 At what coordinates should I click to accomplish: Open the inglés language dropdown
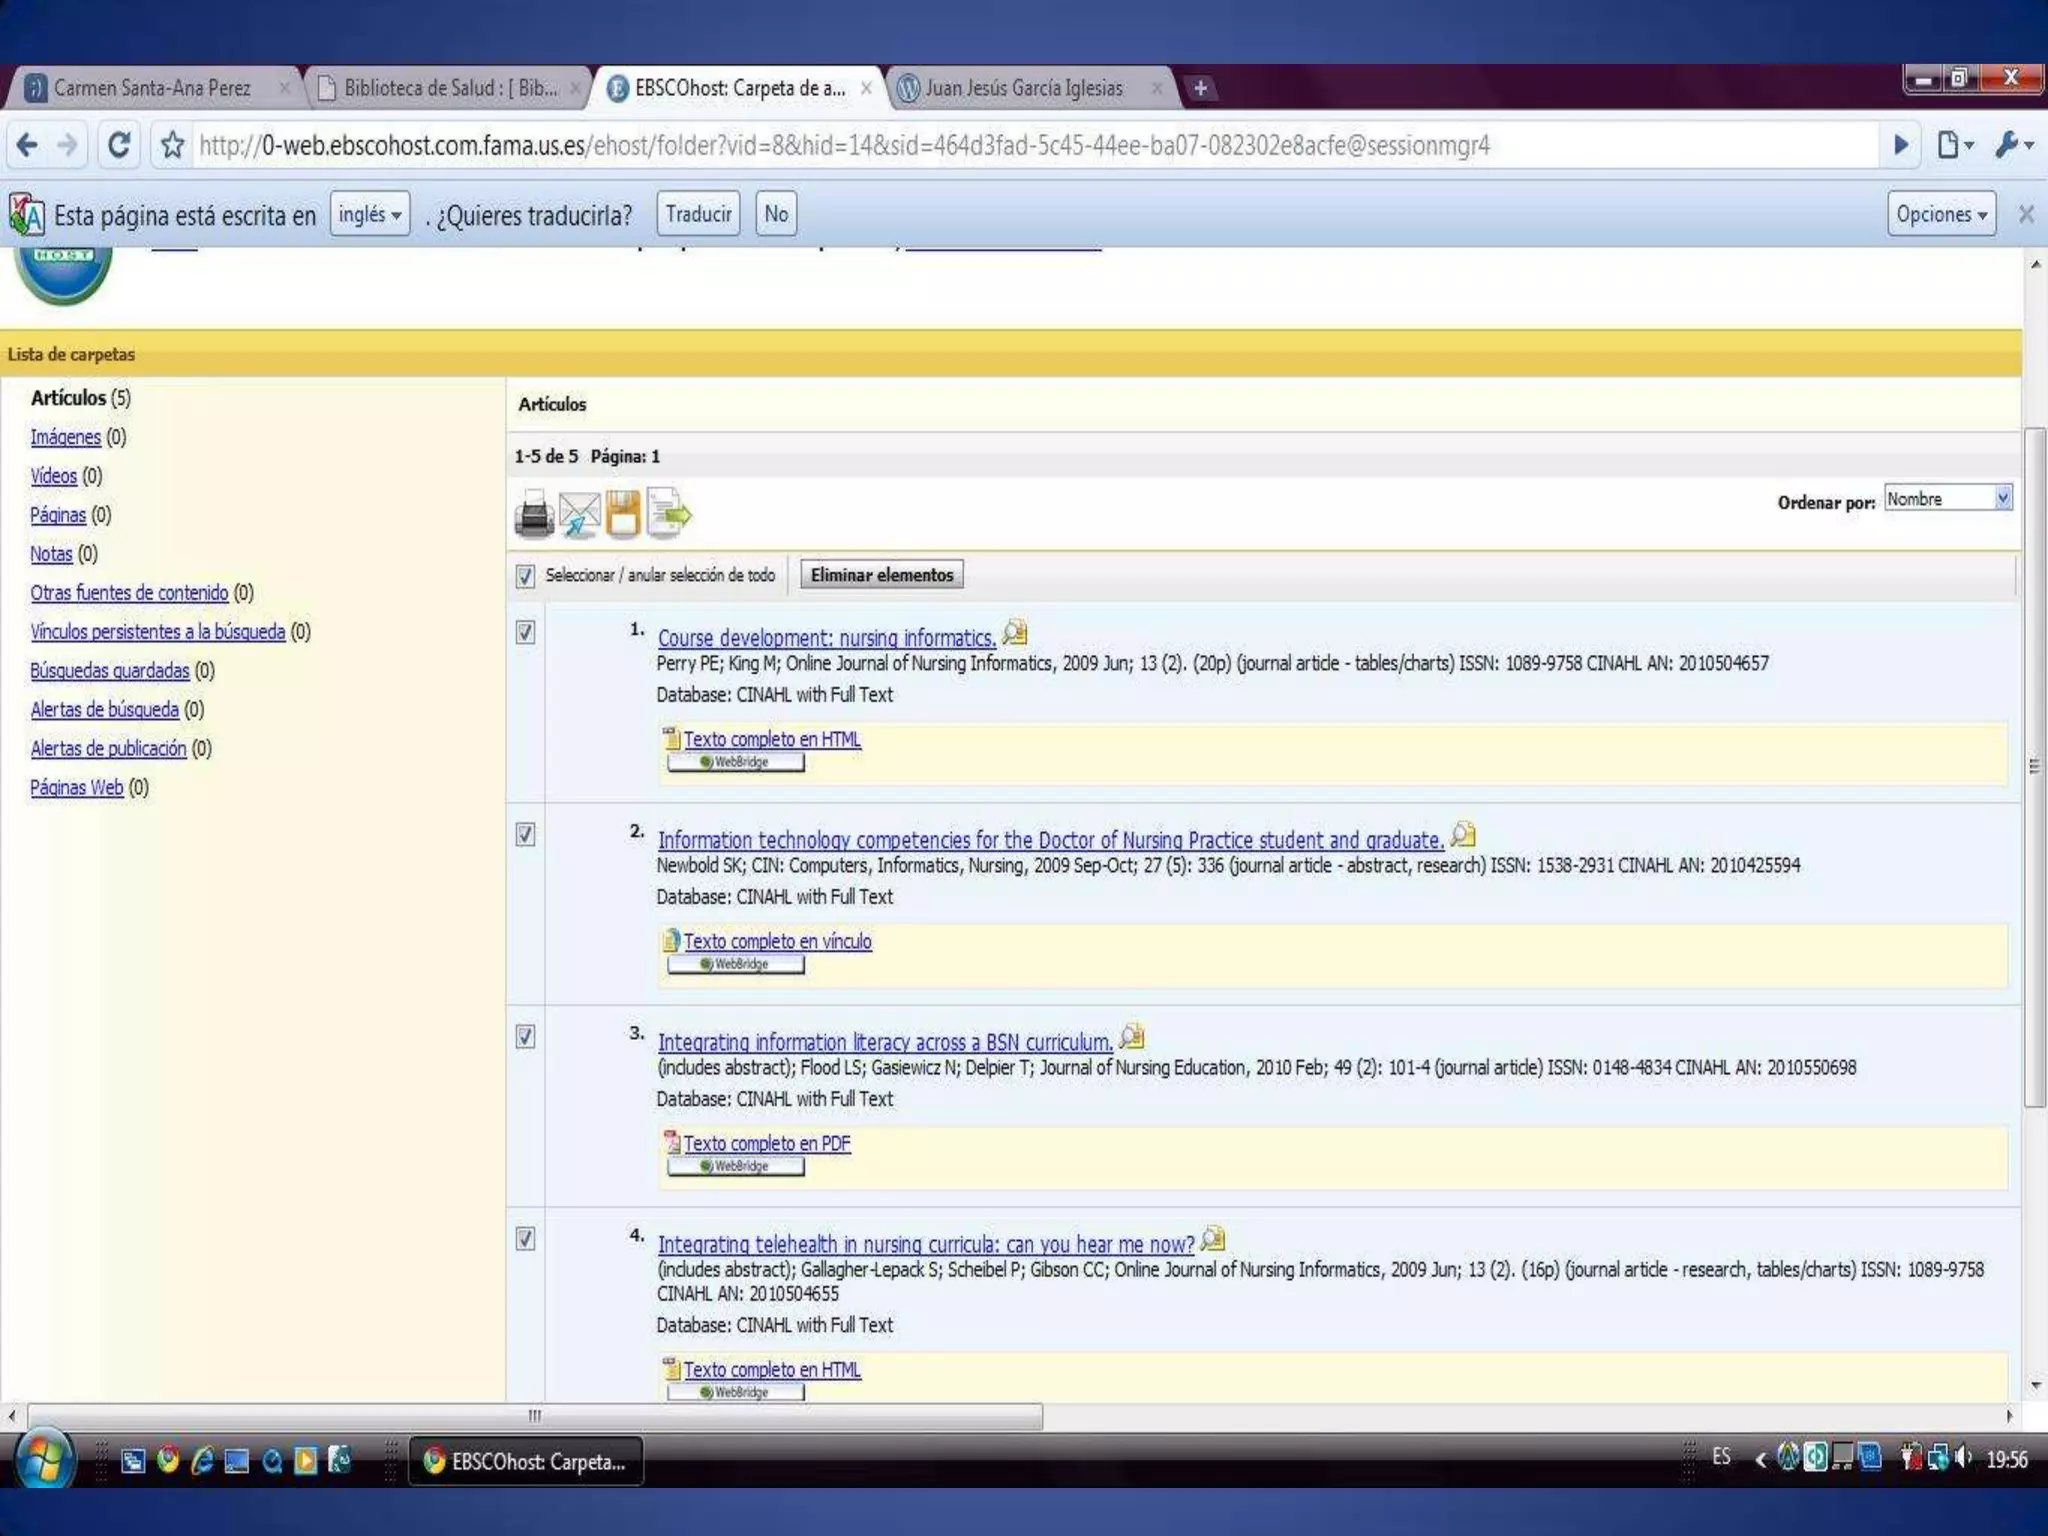click(369, 215)
